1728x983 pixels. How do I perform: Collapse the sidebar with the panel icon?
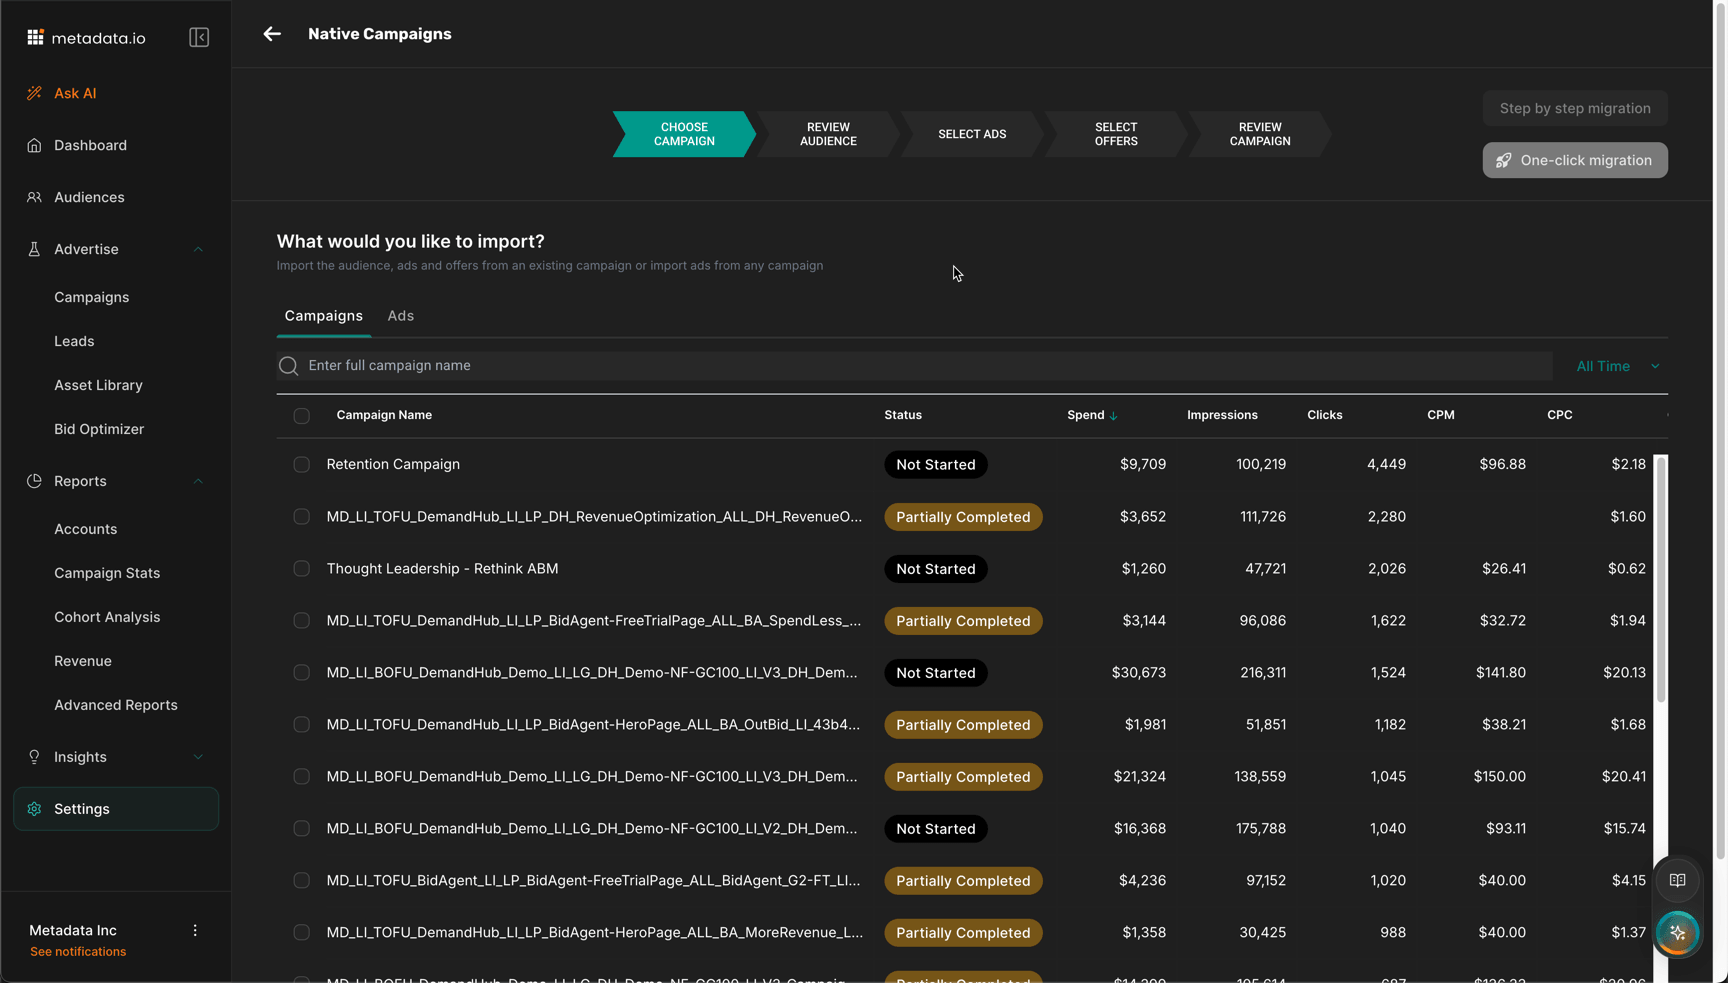[x=199, y=38]
